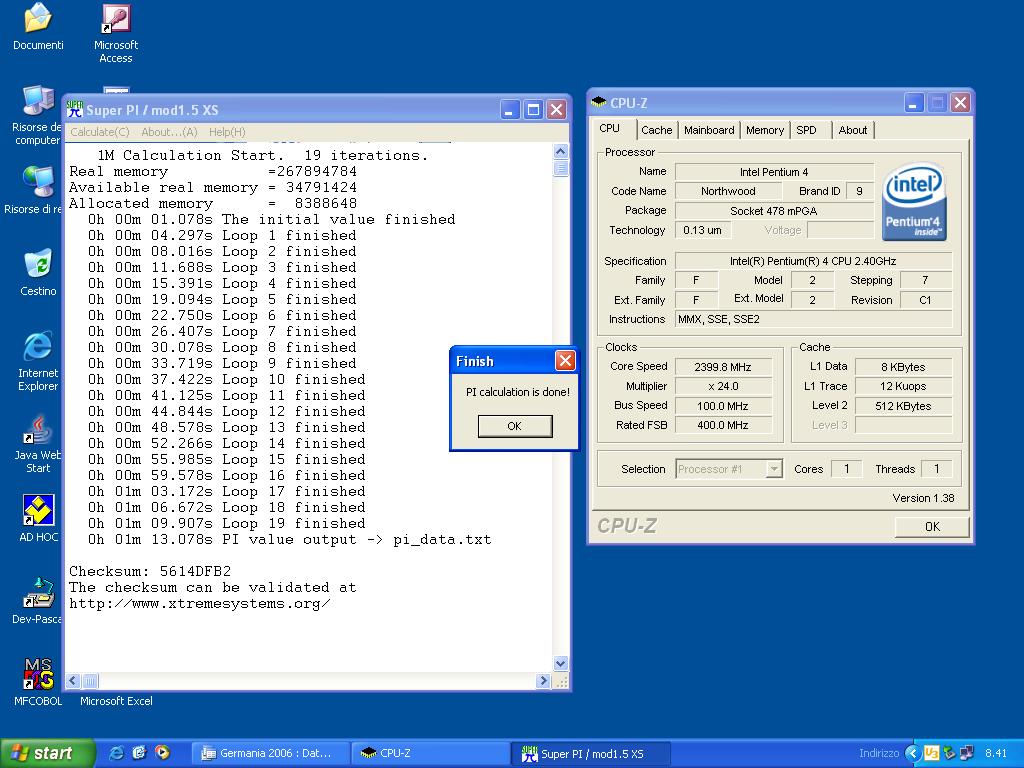Click Specification Intel Pentium 4 2.40GHz field

coord(813,261)
